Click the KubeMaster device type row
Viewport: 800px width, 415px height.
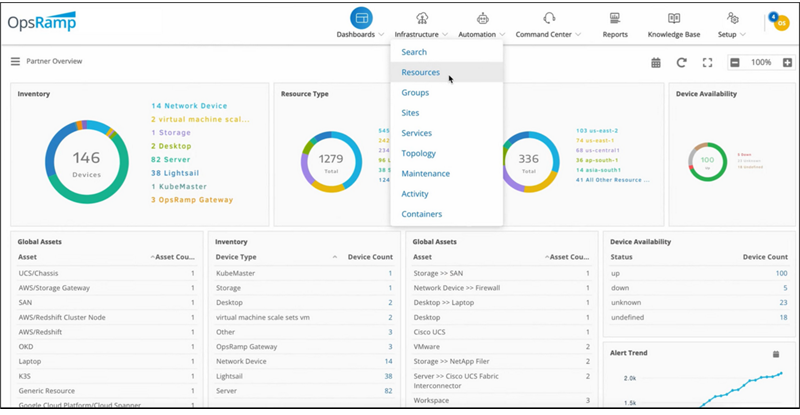304,274
